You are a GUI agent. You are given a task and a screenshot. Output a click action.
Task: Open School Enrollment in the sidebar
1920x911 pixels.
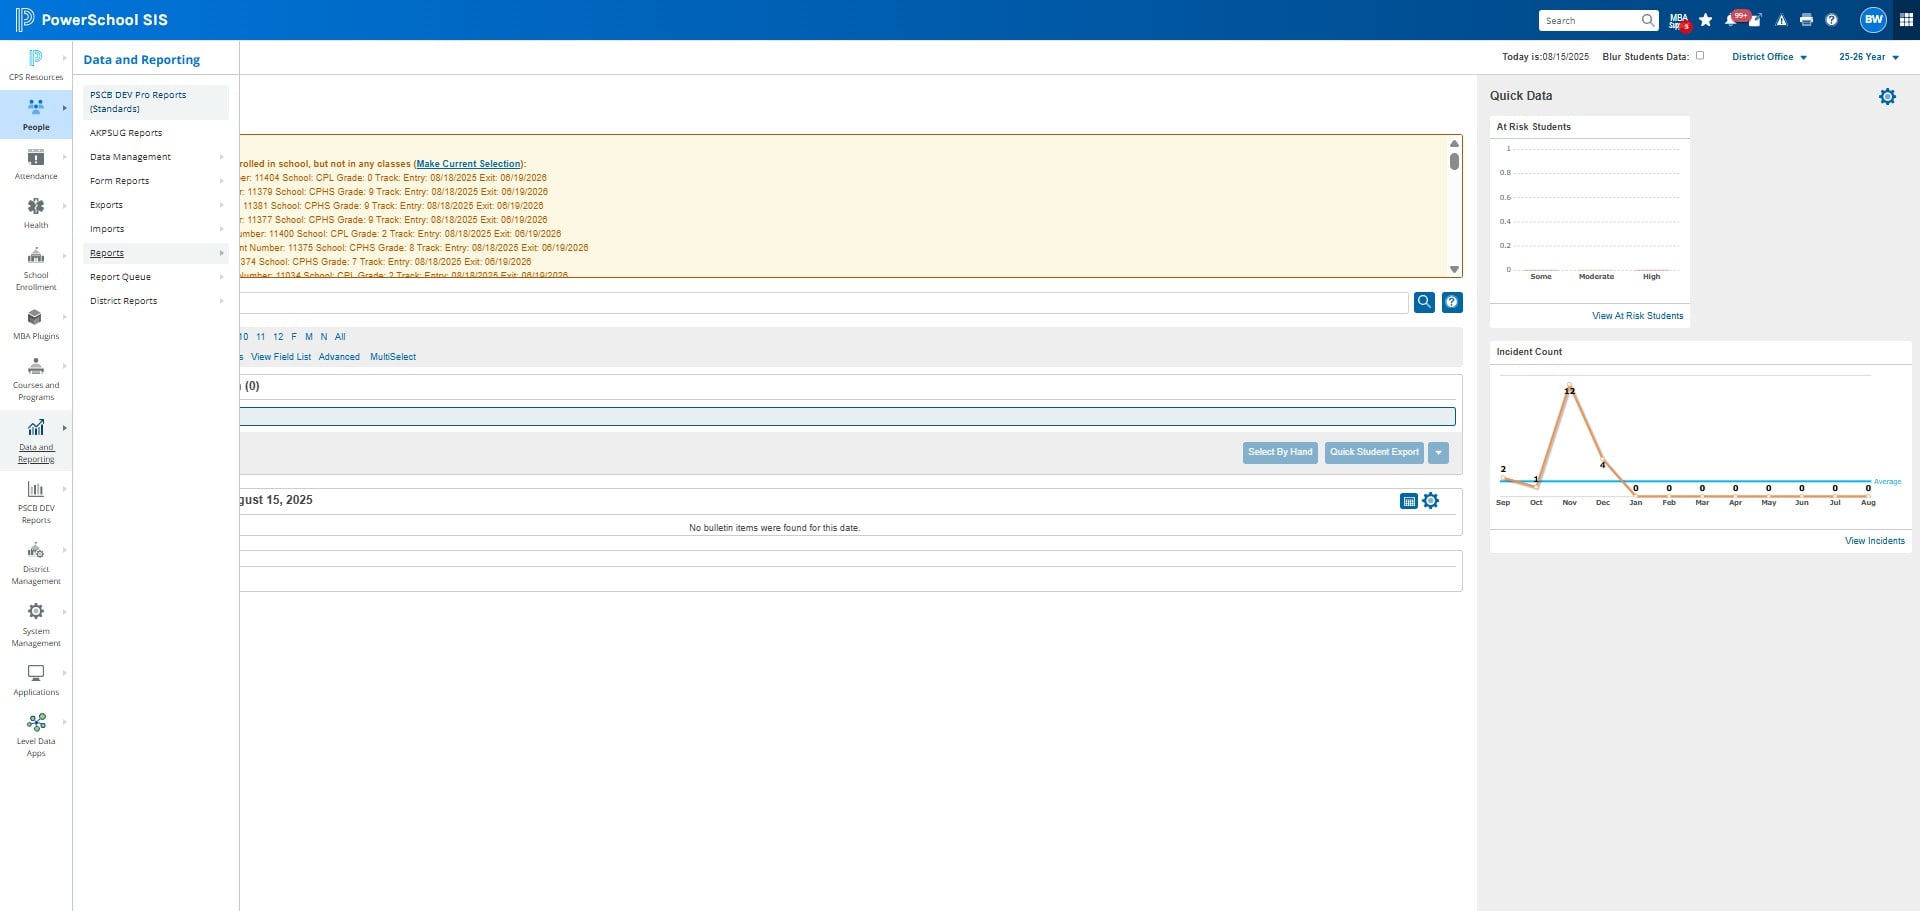coord(36,268)
